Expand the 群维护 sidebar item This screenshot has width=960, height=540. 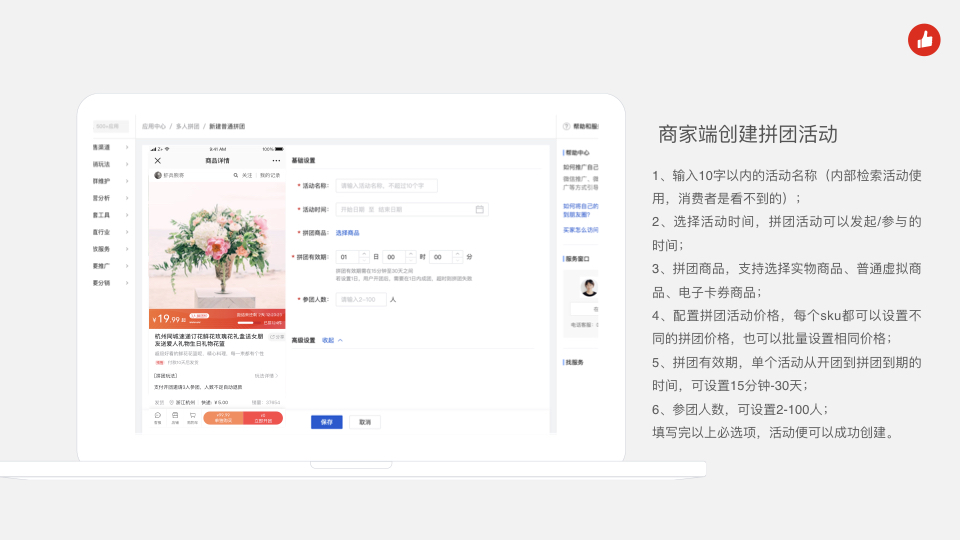pos(110,181)
